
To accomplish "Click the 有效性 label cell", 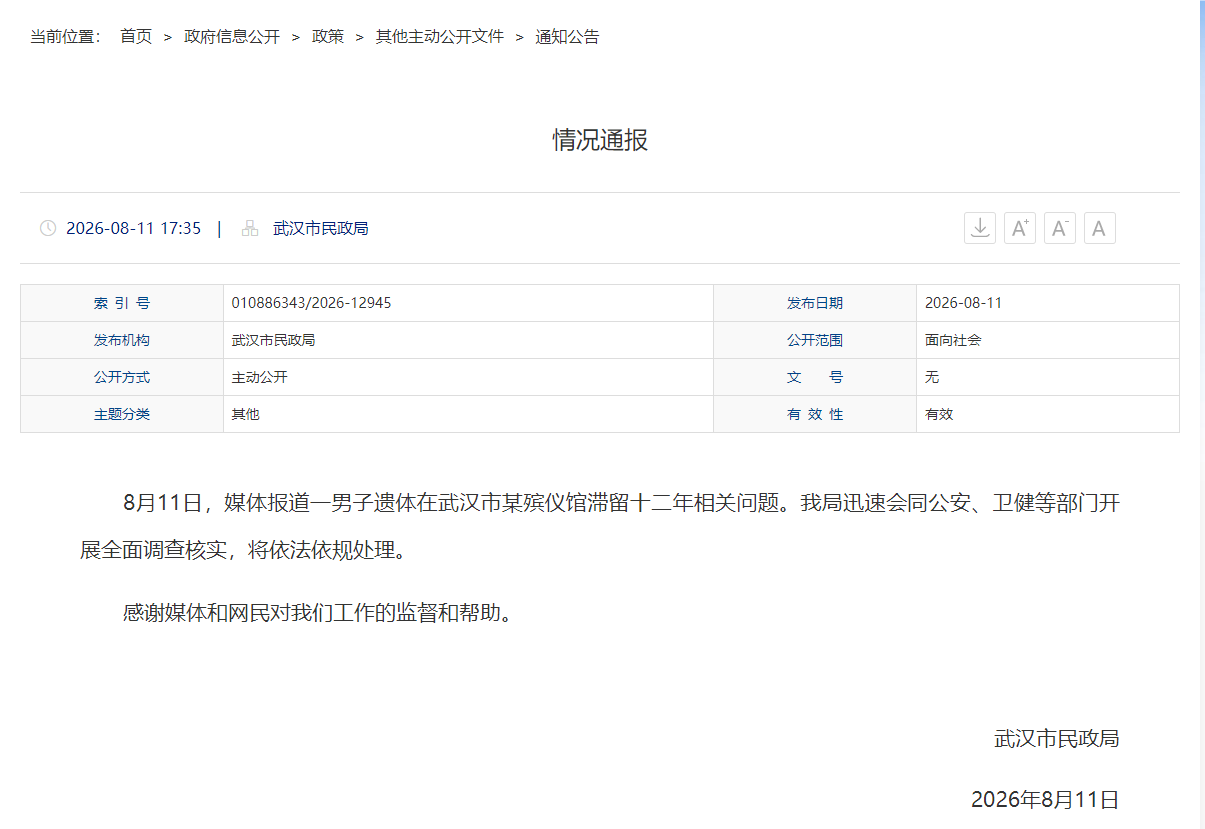I will coord(815,414).
